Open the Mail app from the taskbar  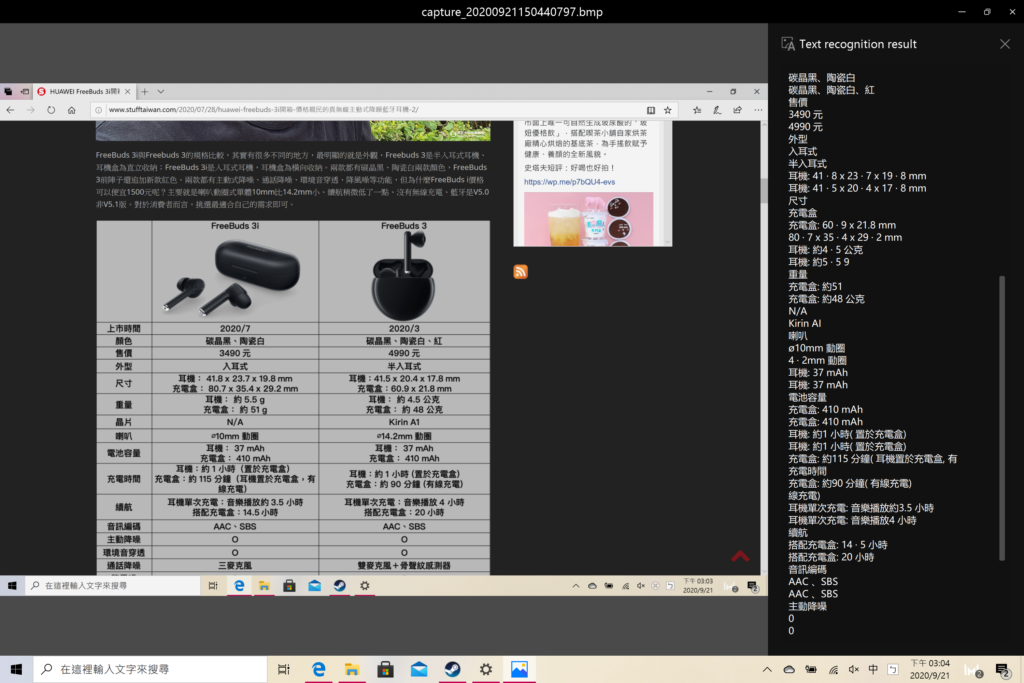(x=419, y=669)
